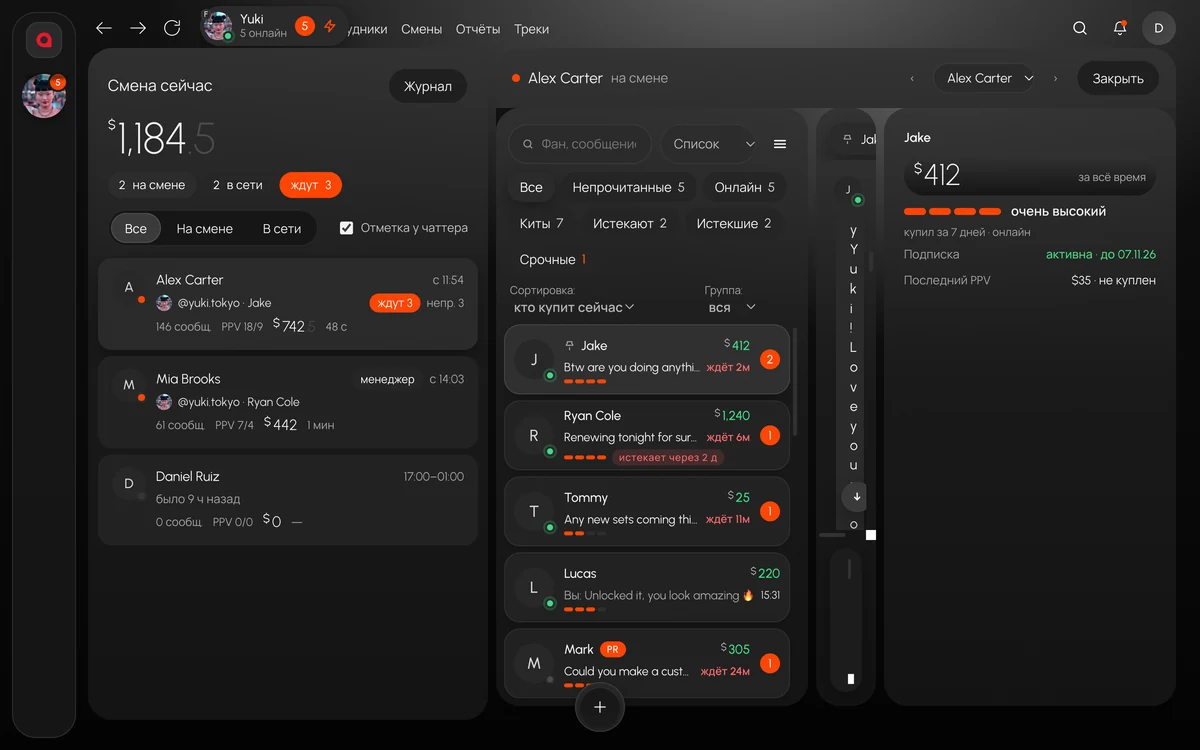
Task: Open the Смены menu
Action: pyautogui.click(x=422, y=29)
